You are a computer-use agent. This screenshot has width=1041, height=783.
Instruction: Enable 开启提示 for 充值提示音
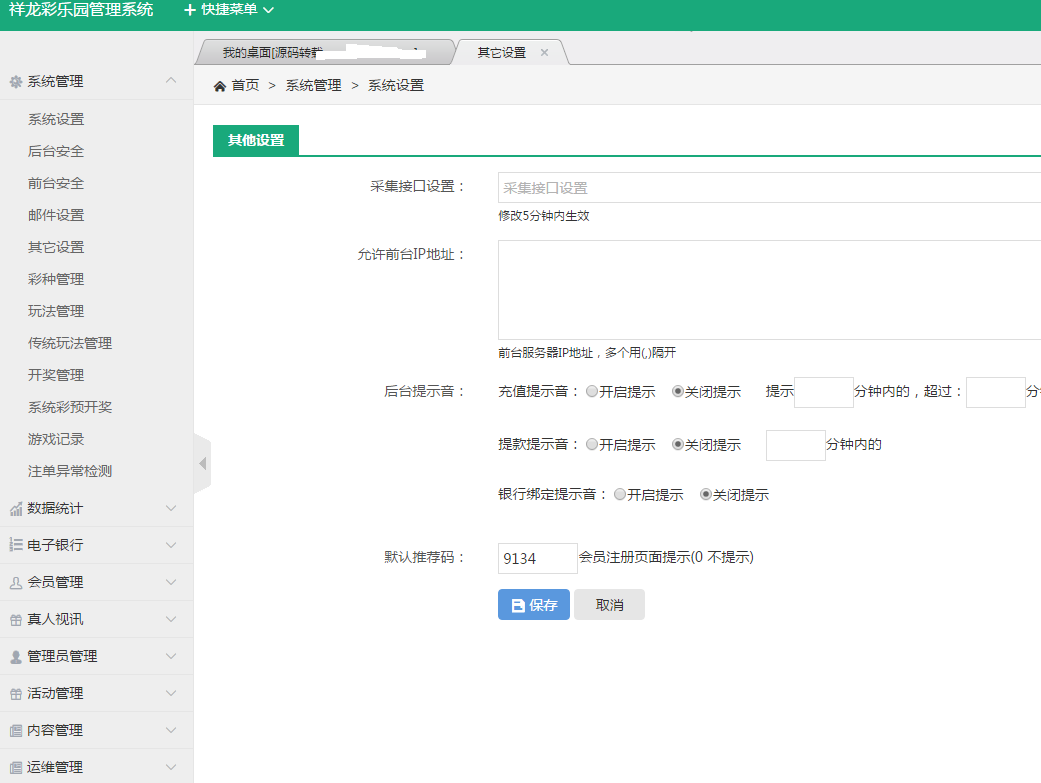[592, 390]
